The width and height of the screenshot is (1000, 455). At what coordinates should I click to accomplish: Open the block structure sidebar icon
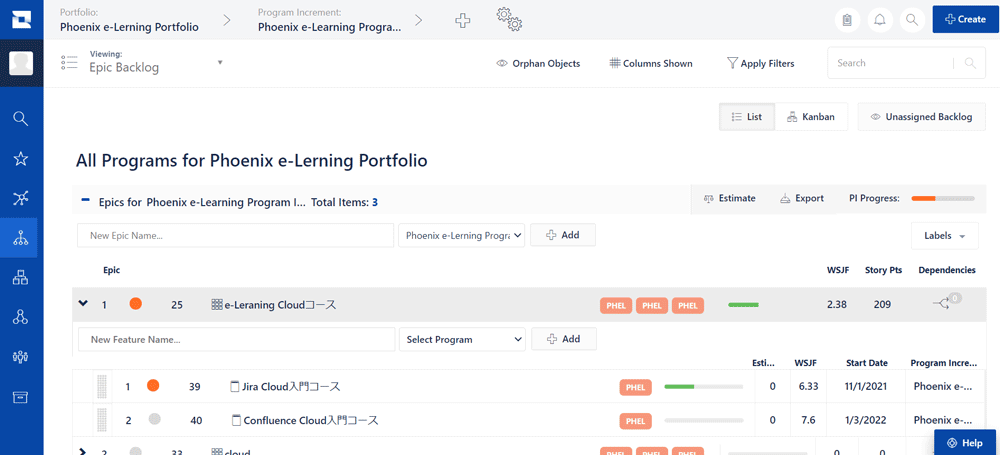tap(21, 278)
